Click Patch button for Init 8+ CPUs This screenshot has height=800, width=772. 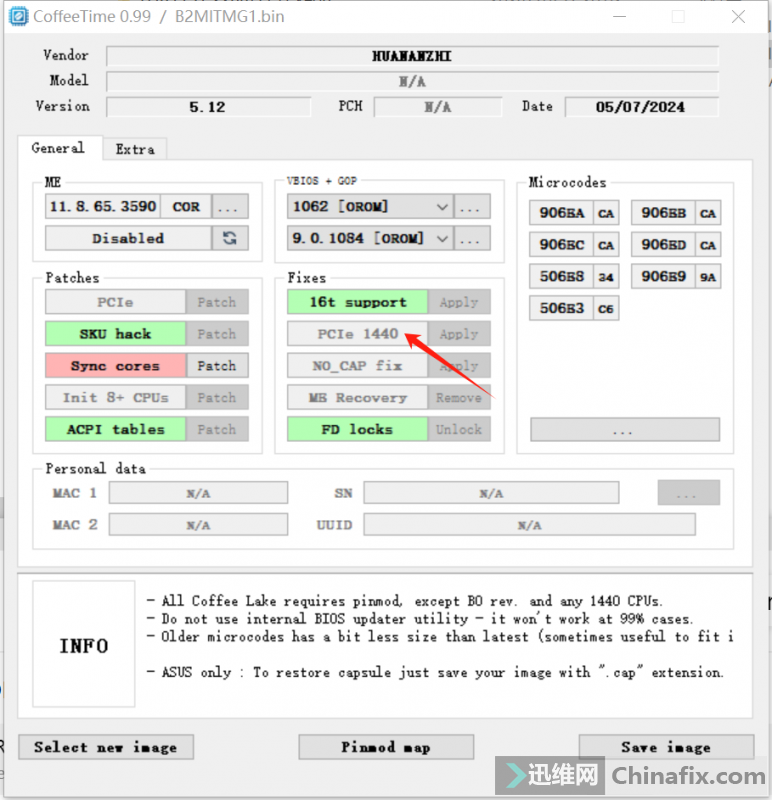[x=217, y=397]
